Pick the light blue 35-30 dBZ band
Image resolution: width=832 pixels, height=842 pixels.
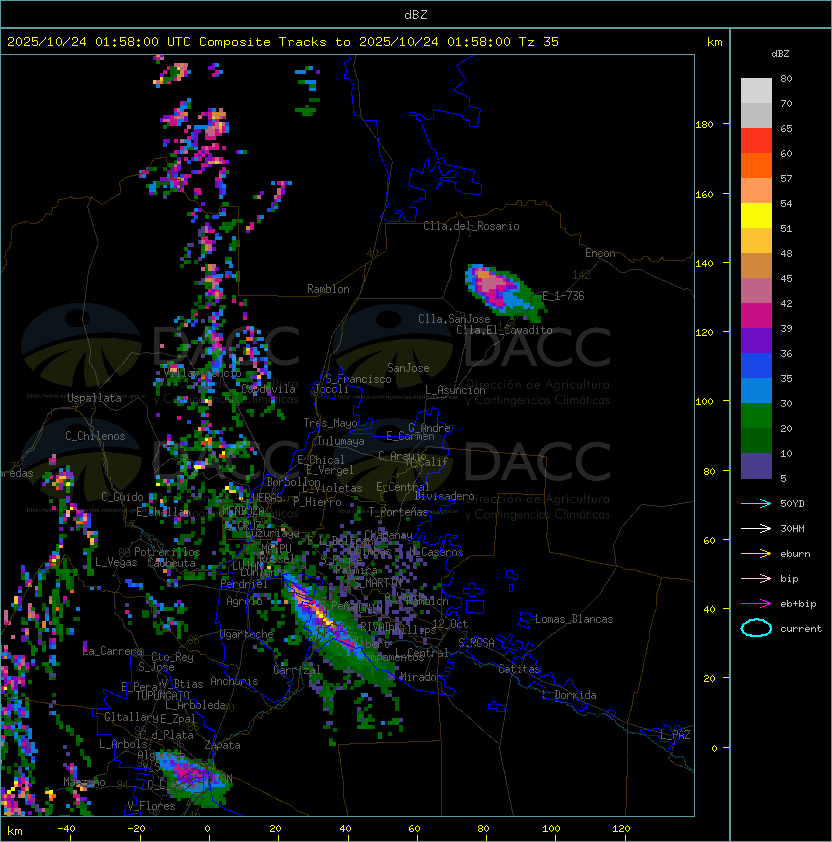point(756,390)
